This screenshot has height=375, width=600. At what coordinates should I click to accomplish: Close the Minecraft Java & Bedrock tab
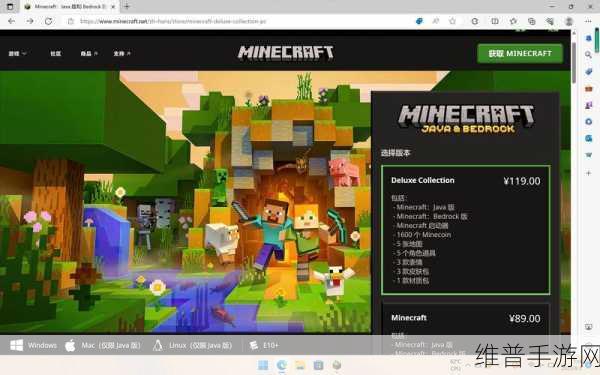pos(113,7)
